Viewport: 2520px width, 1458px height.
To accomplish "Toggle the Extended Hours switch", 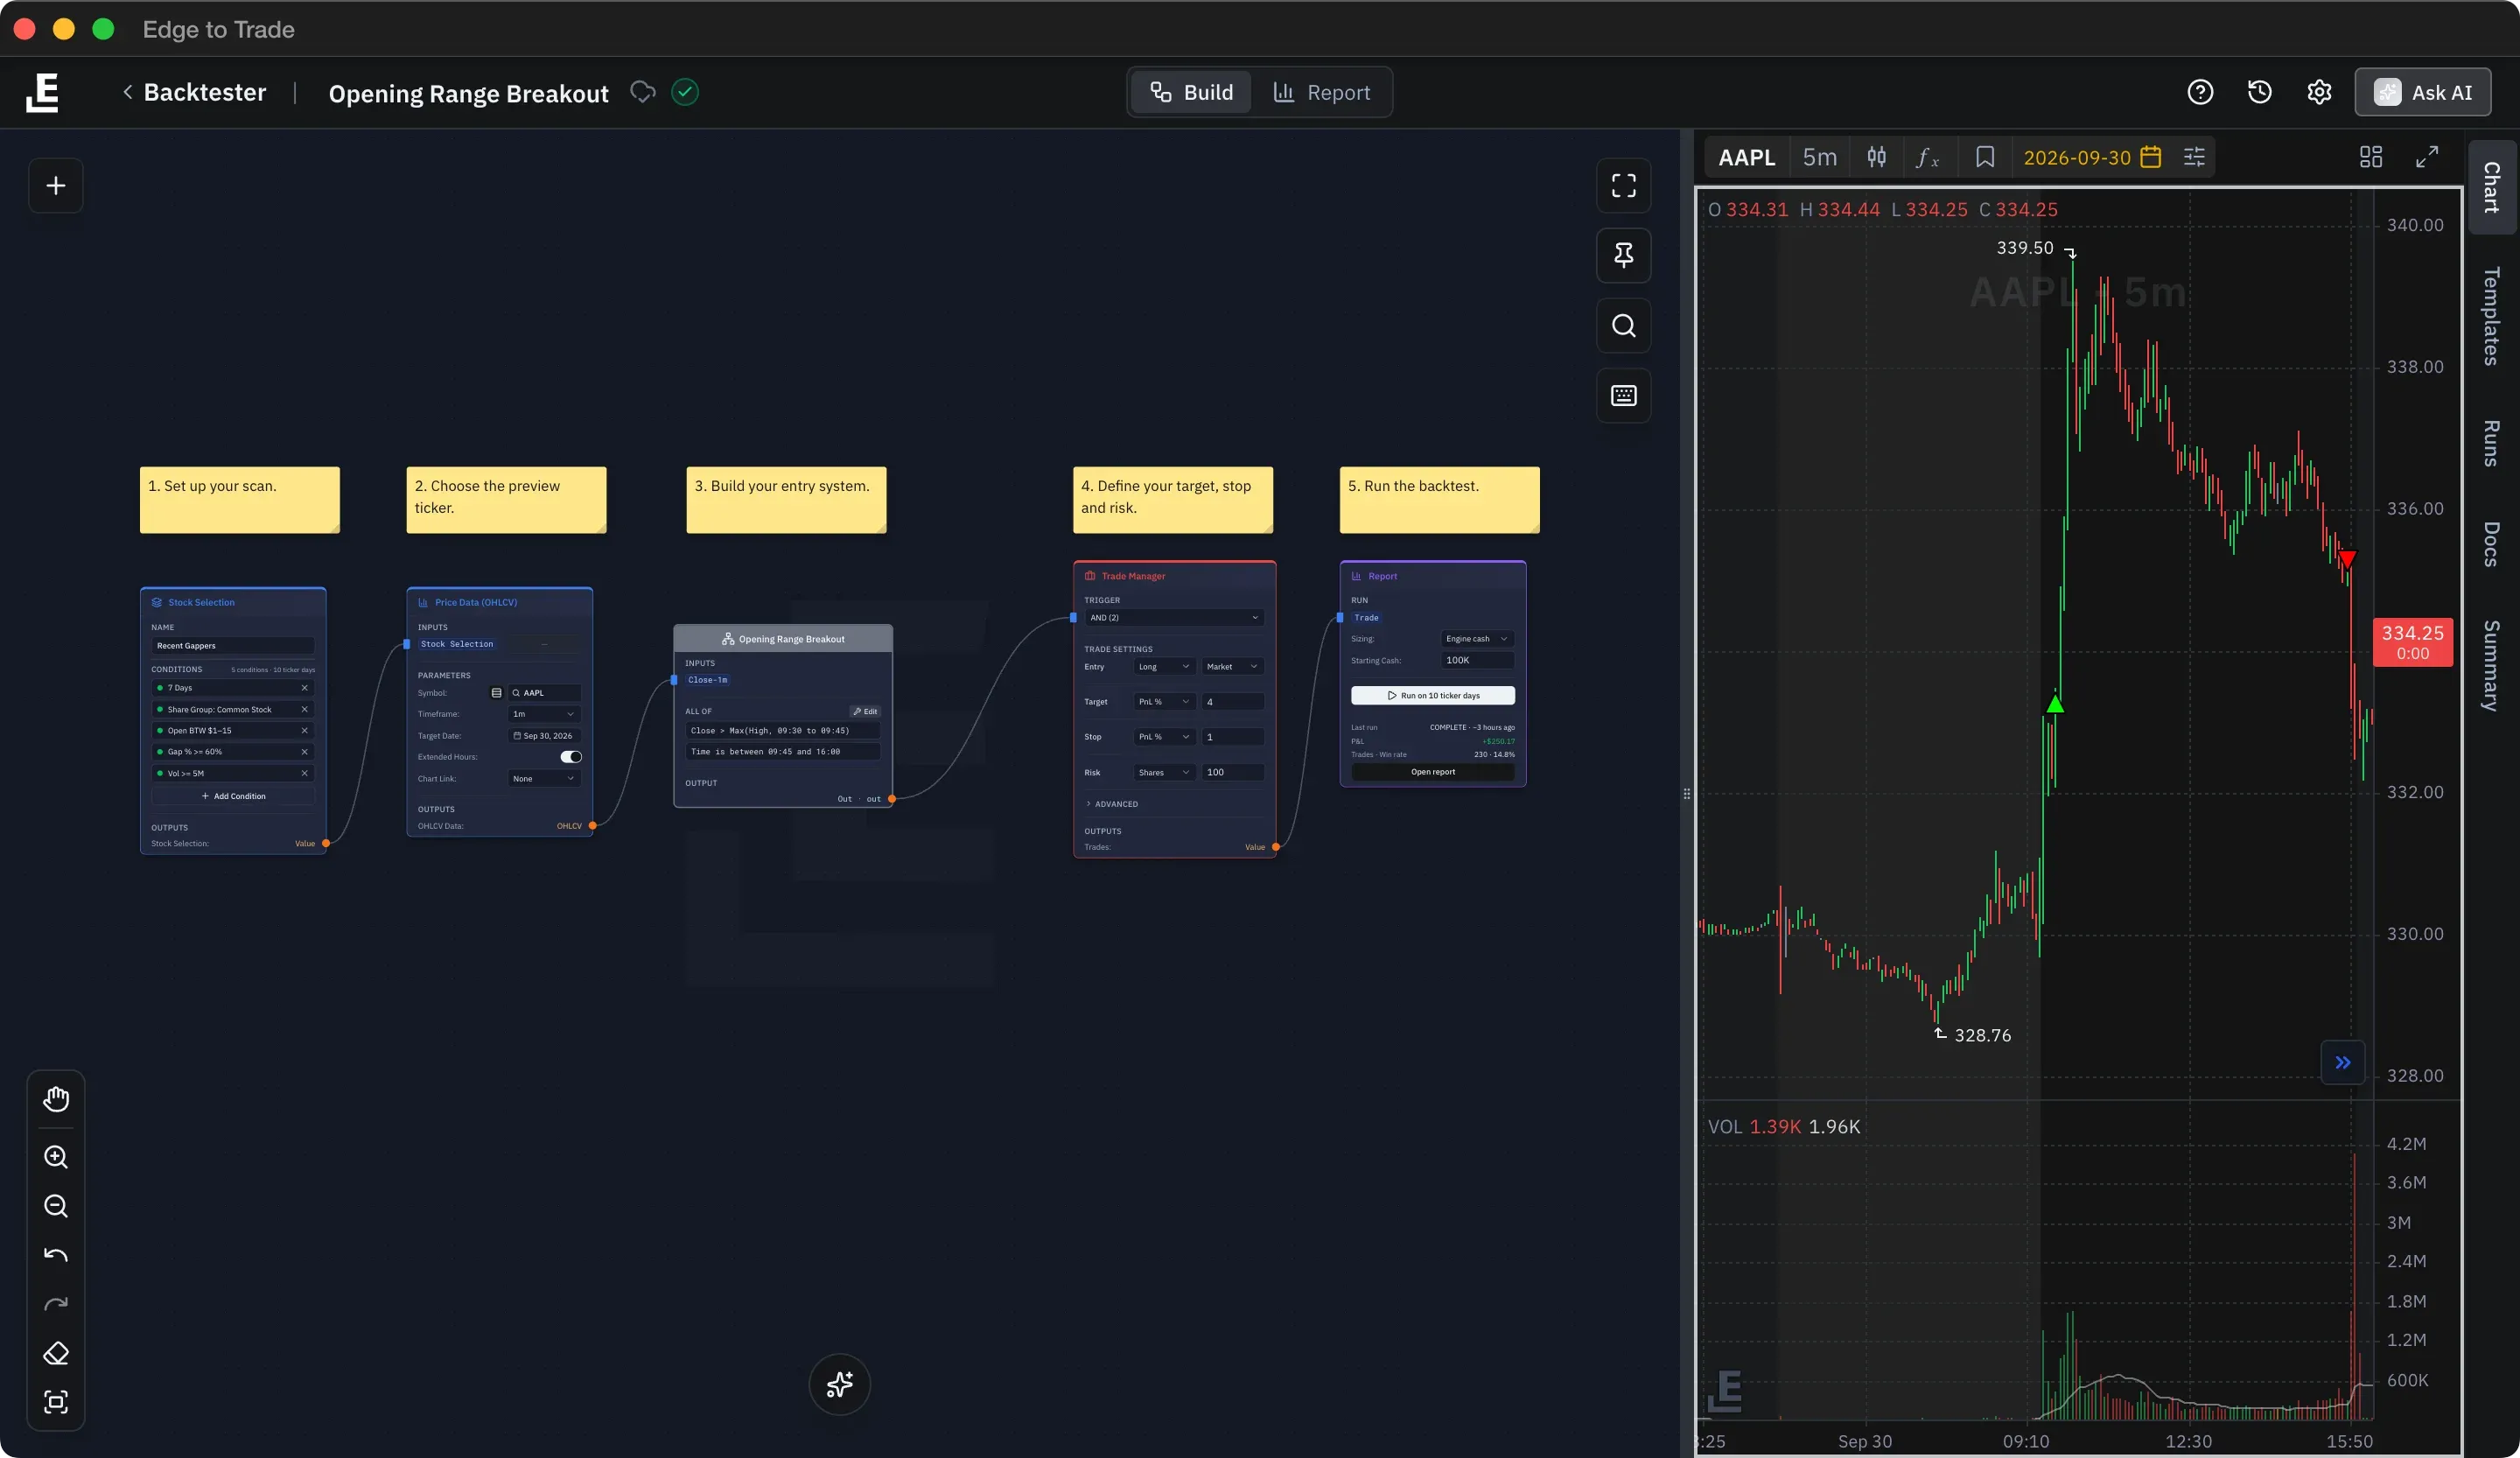I will [571, 757].
